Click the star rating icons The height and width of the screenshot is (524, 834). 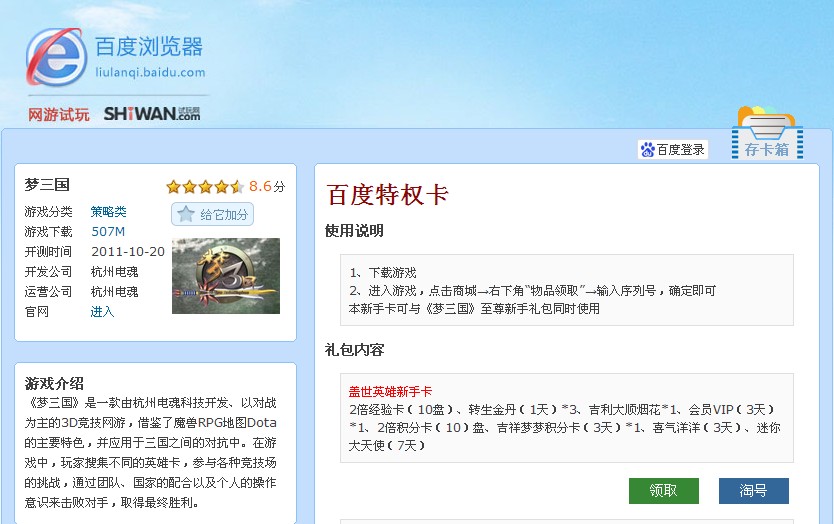pyautogui.click(x=205, y=187)
